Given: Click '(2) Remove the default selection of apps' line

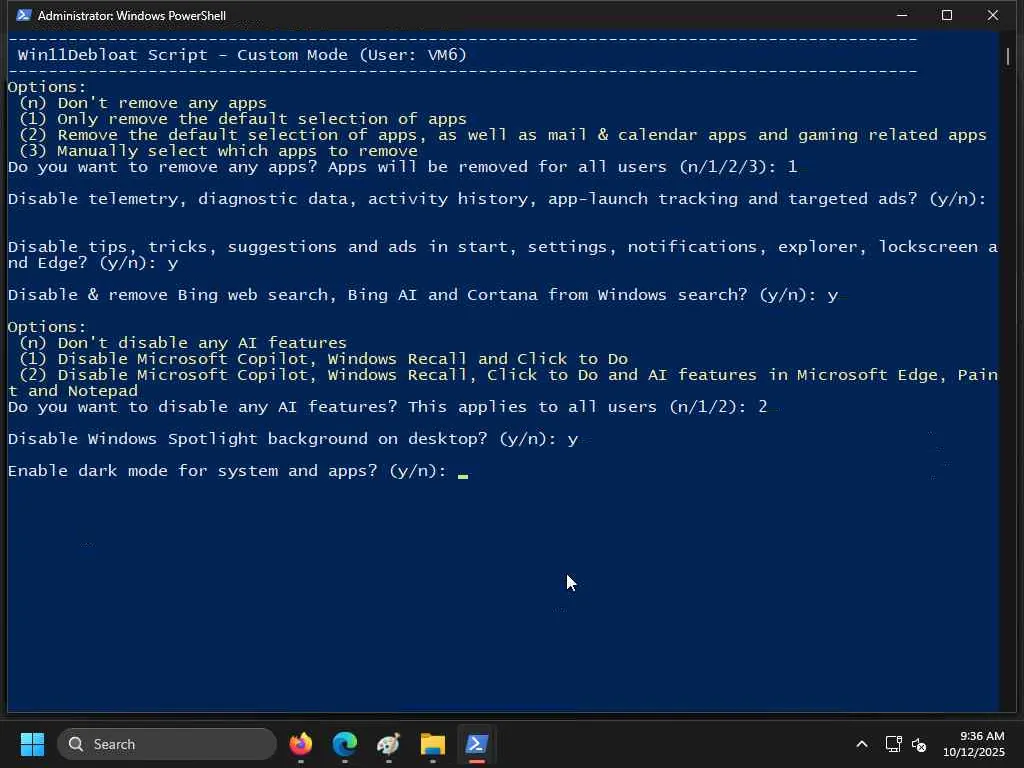Looking at the screenshot, I should [503, 135].
